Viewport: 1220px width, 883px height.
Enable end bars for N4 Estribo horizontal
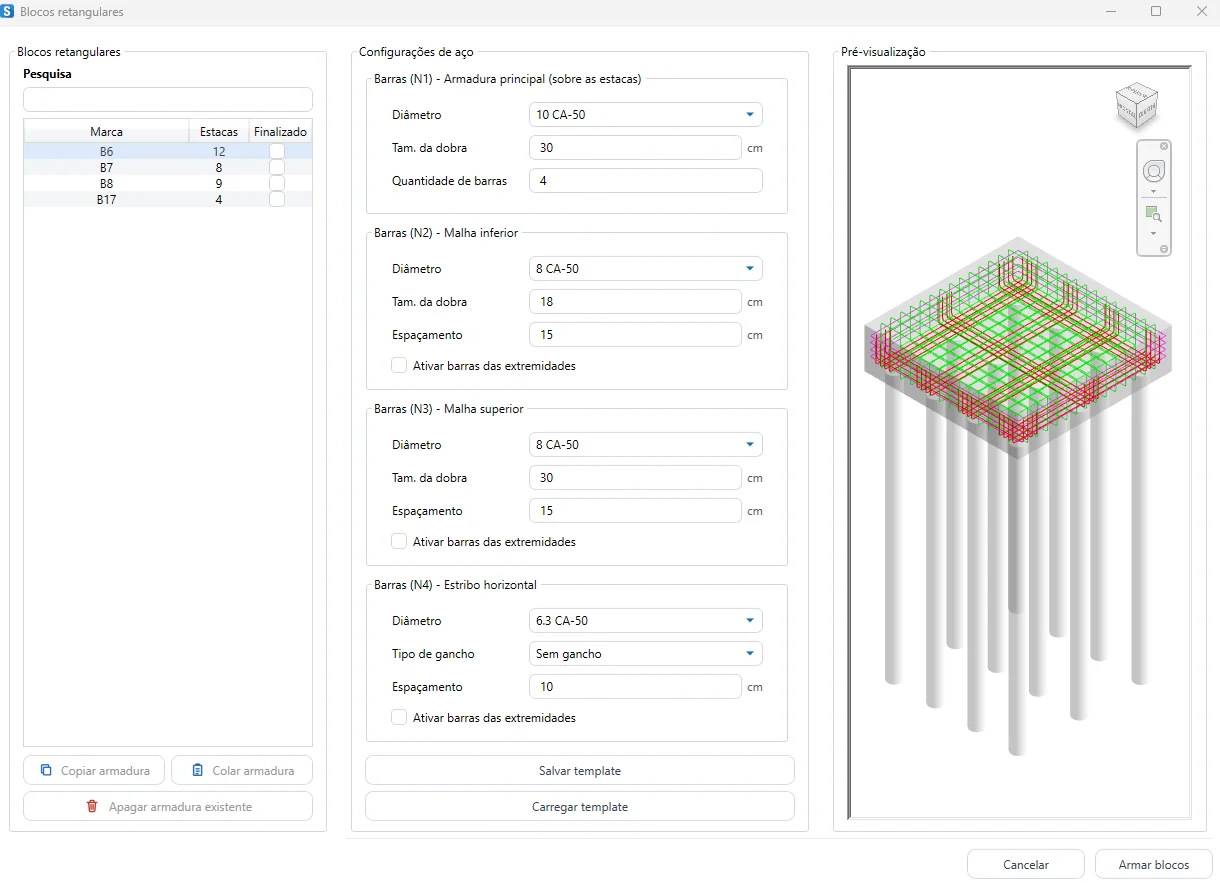pyautogui.click(x=399, y=718)
